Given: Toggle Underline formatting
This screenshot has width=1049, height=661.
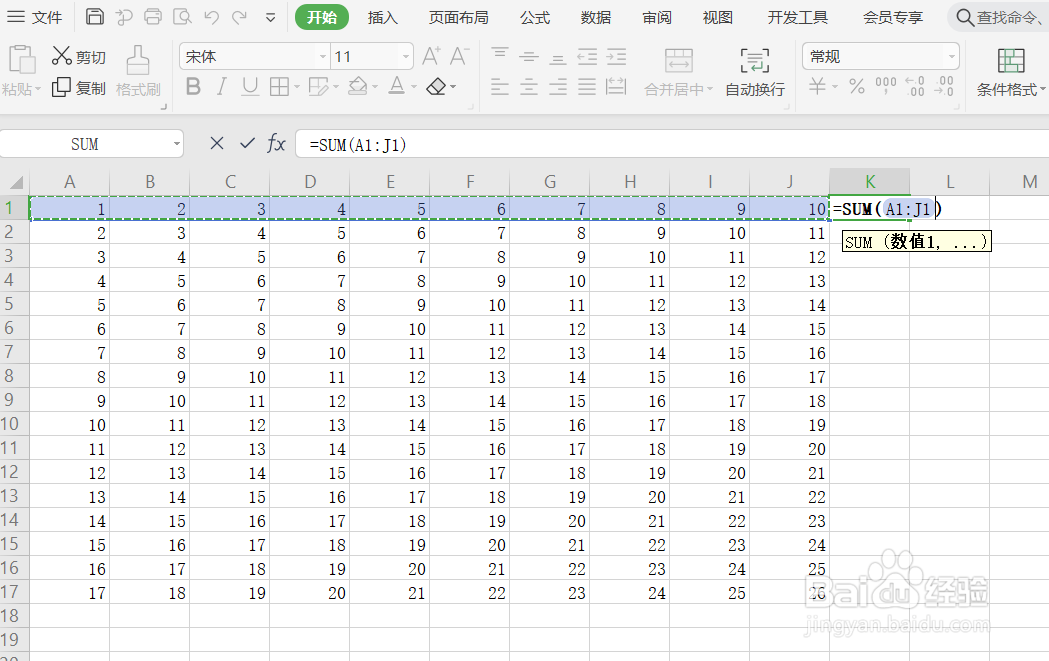Looking at the screenshot, I should (250, 86).
